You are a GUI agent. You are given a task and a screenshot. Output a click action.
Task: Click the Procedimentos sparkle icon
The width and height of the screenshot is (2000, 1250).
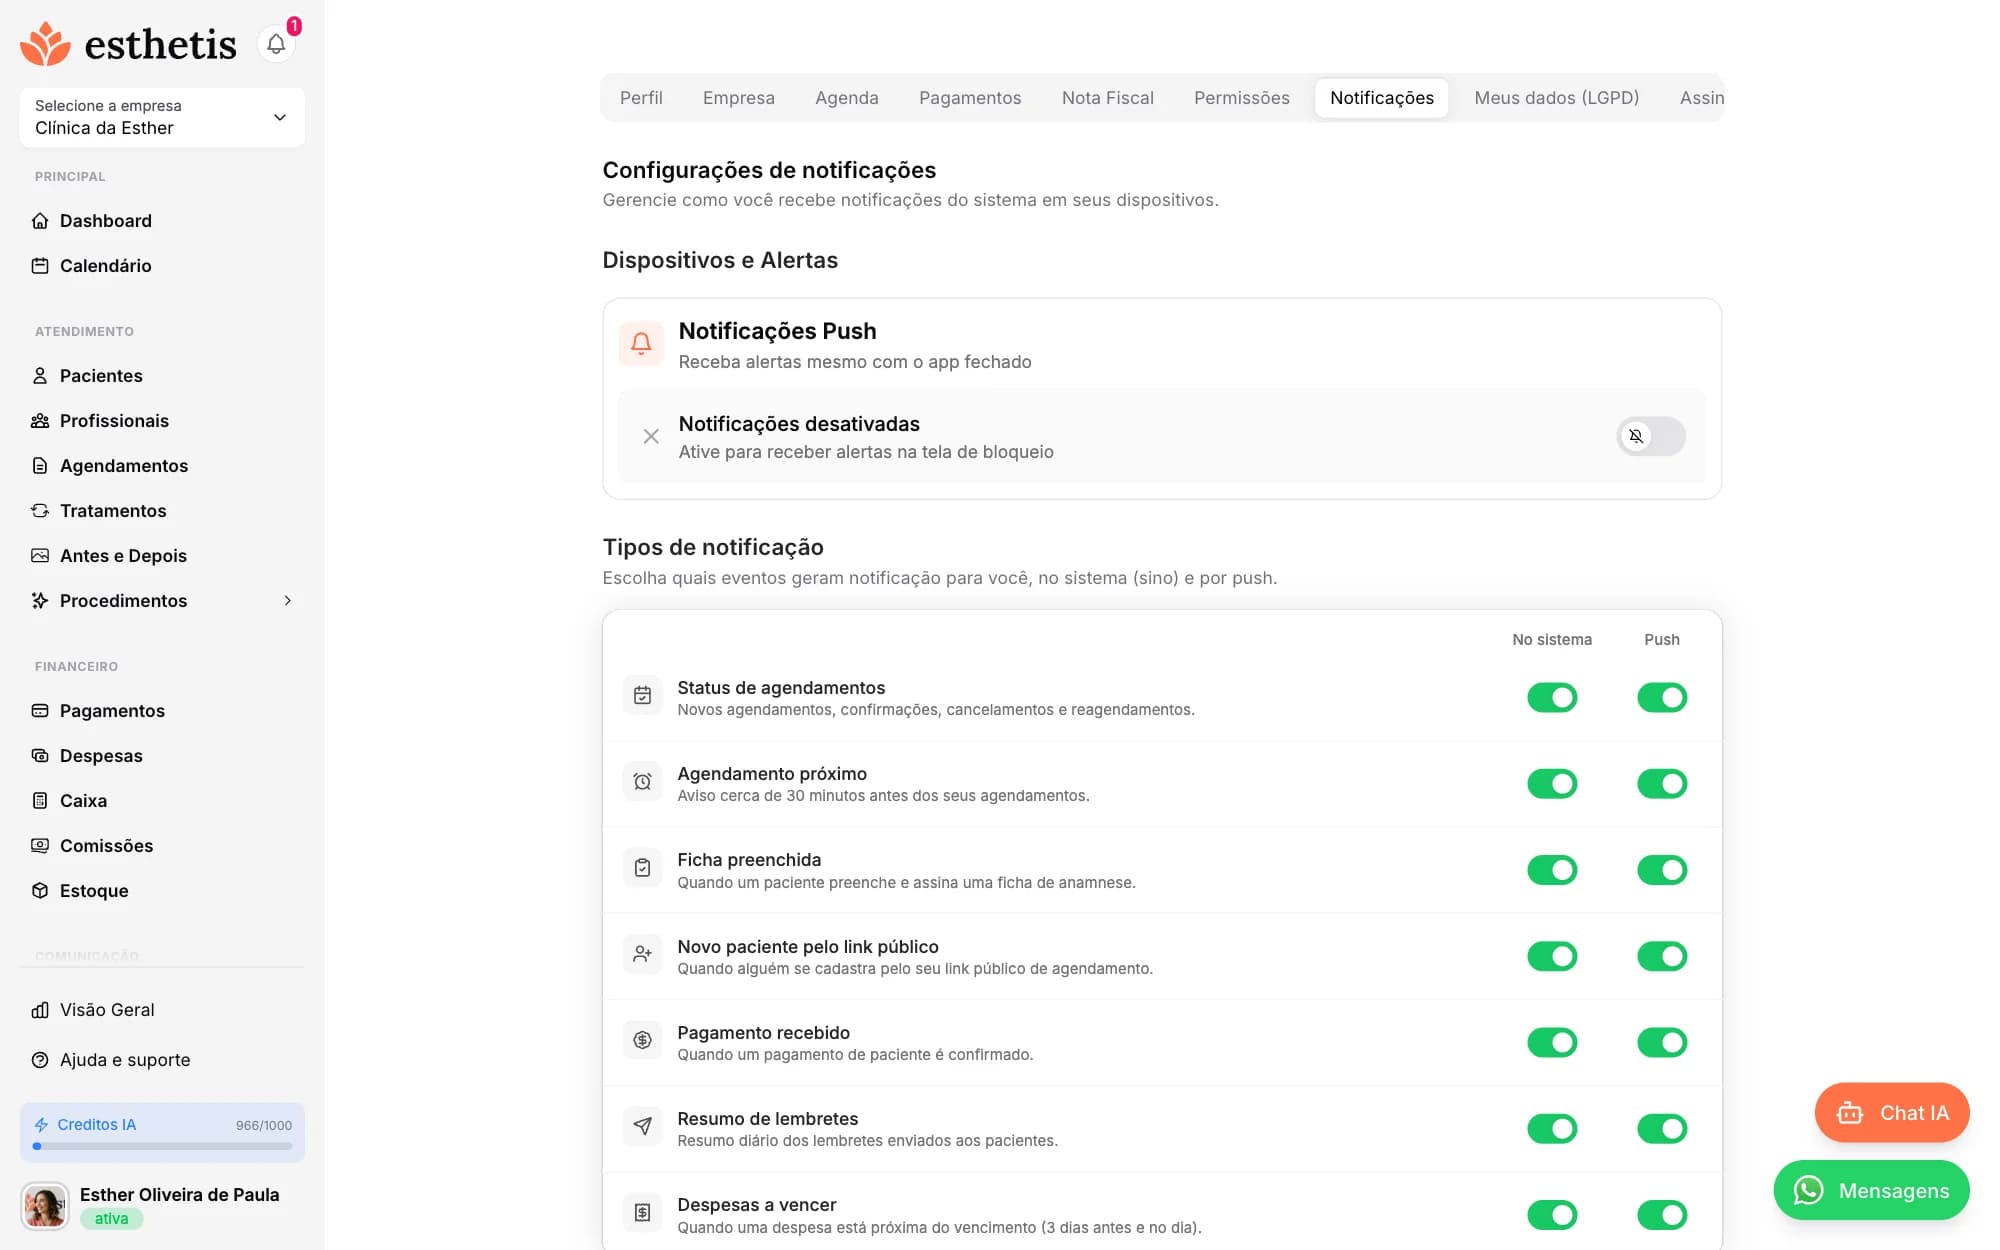[40, 601]
